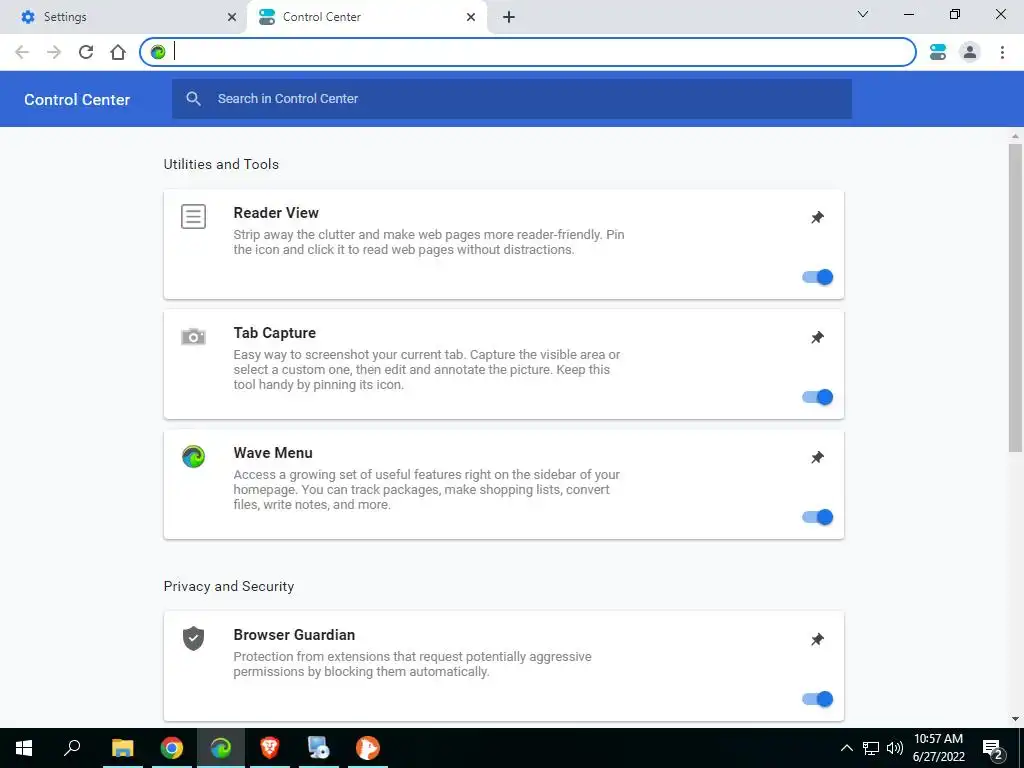This screenshot has width=1024, height=768.
Task: Open a new browser tab
Action: (x=509, y=17)
